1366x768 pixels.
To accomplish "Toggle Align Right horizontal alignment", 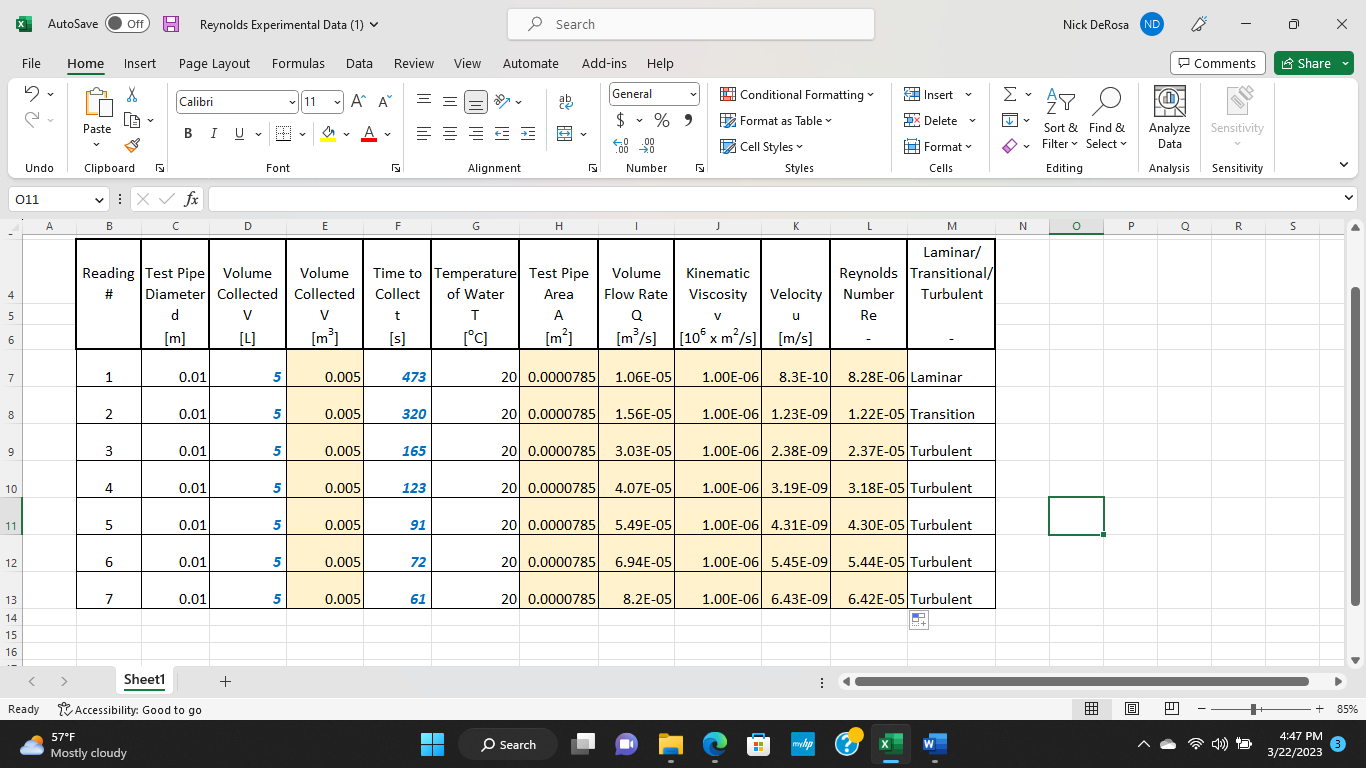I will coord(476,134).
